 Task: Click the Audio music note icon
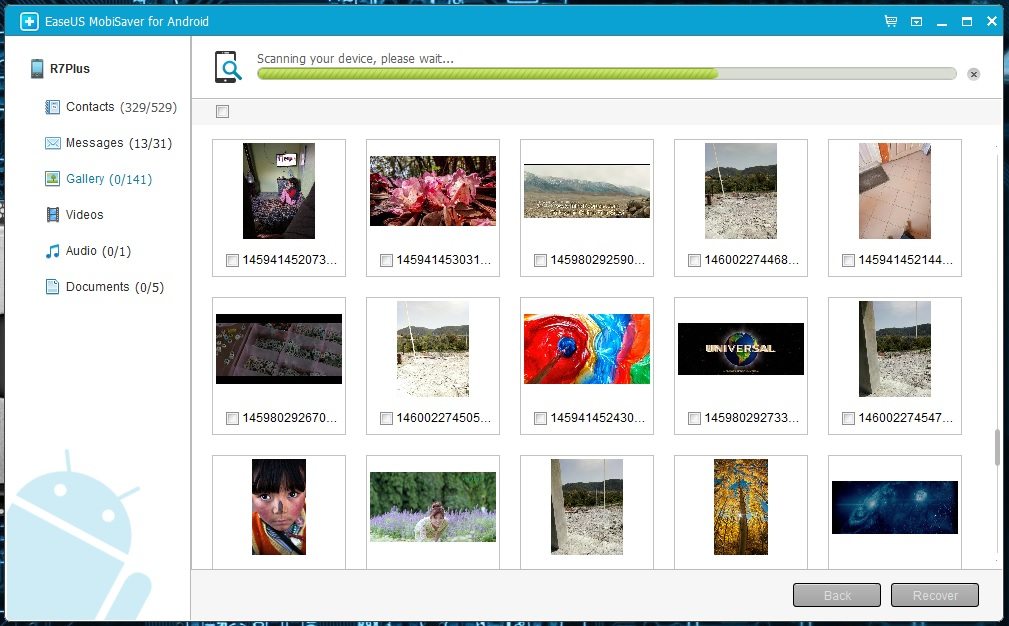(53, 251)
